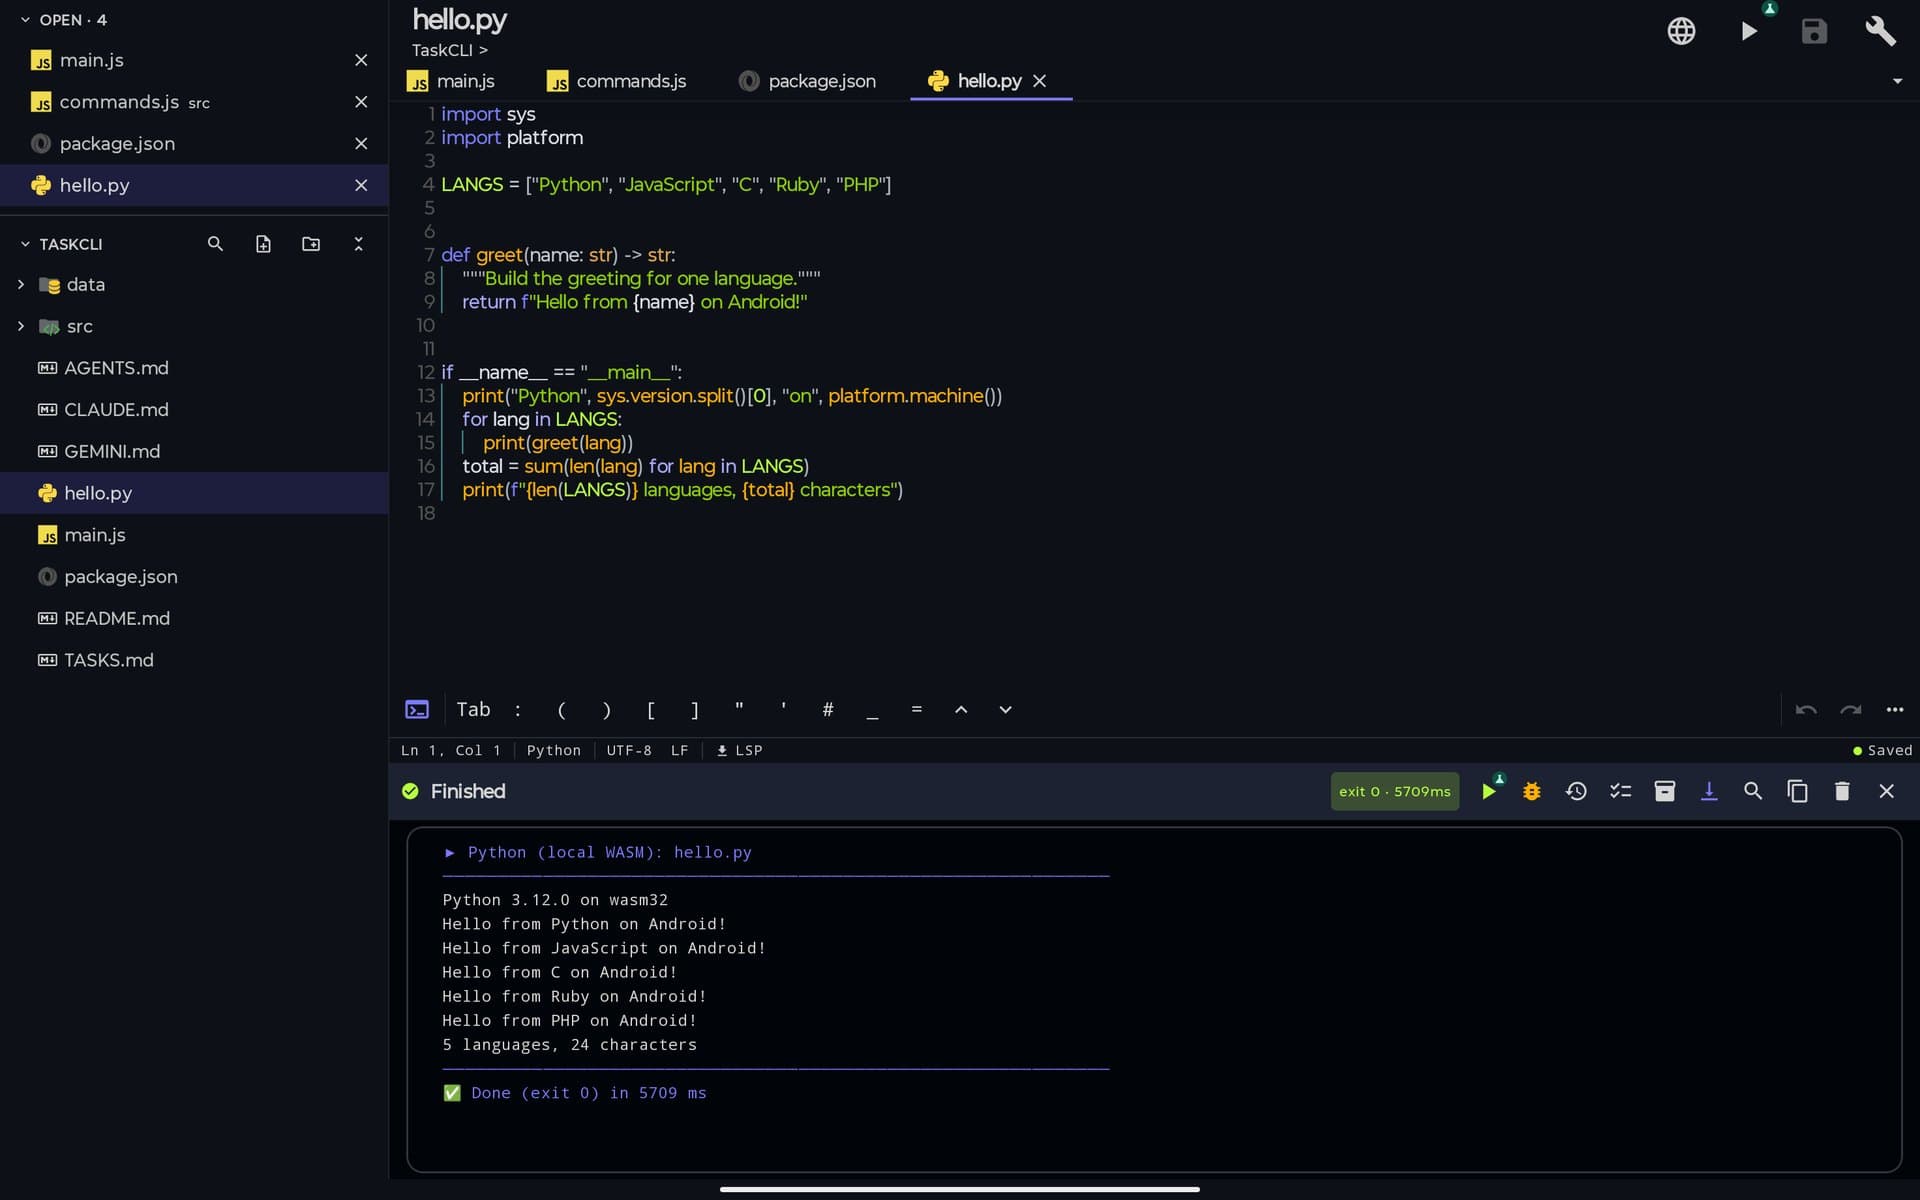Click the save disk icon

[x=1814, y=31]
